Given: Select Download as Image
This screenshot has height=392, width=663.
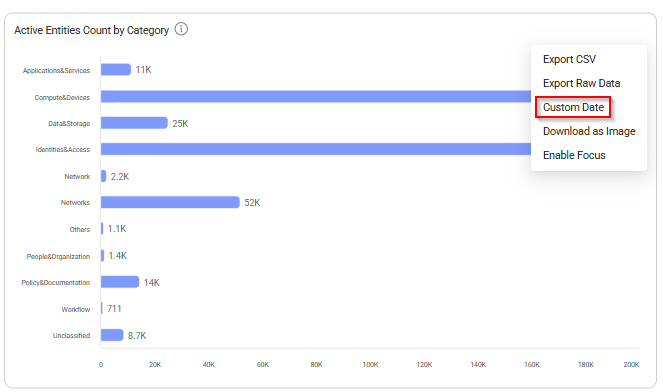Looking at the screenshot, I should click(x=589, y=132).
